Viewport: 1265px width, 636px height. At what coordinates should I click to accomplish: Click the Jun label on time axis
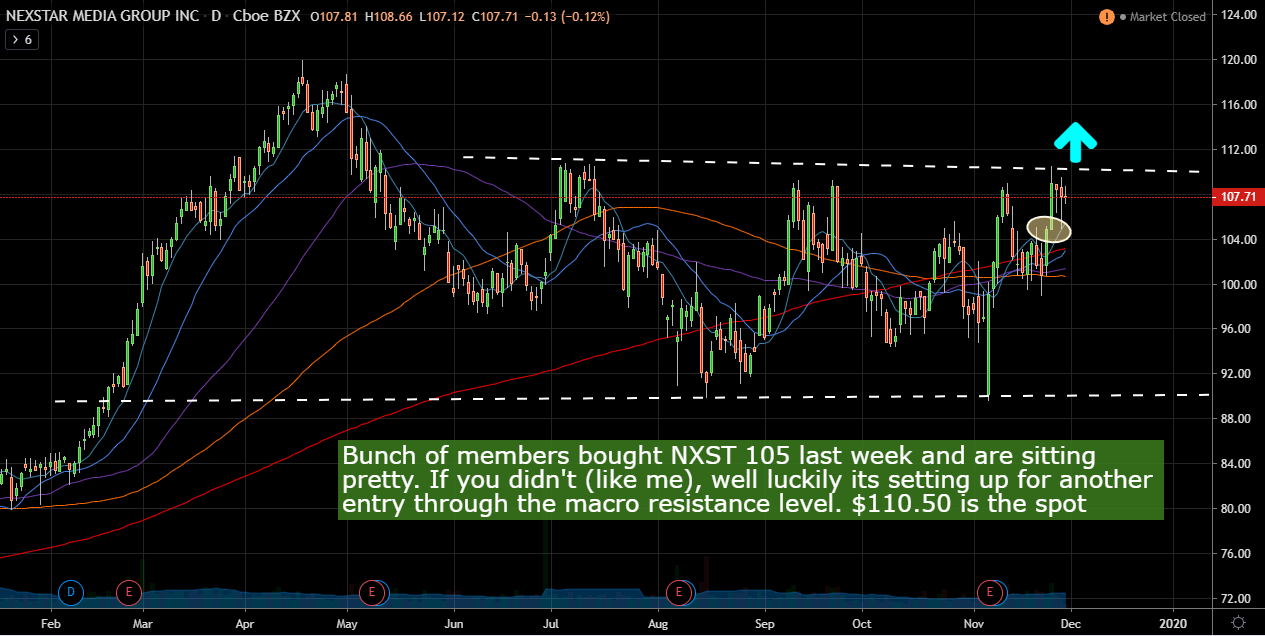453,622
